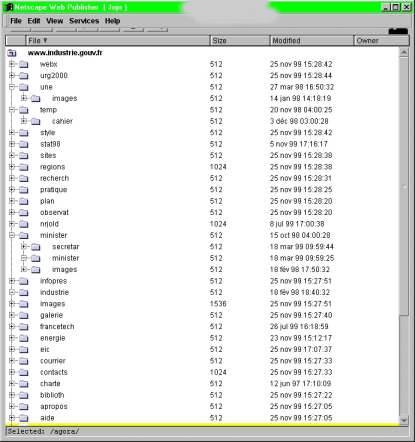Click the stat98 folder icon
This screenshot has width=415, height=442.
[x=24, y=144]
